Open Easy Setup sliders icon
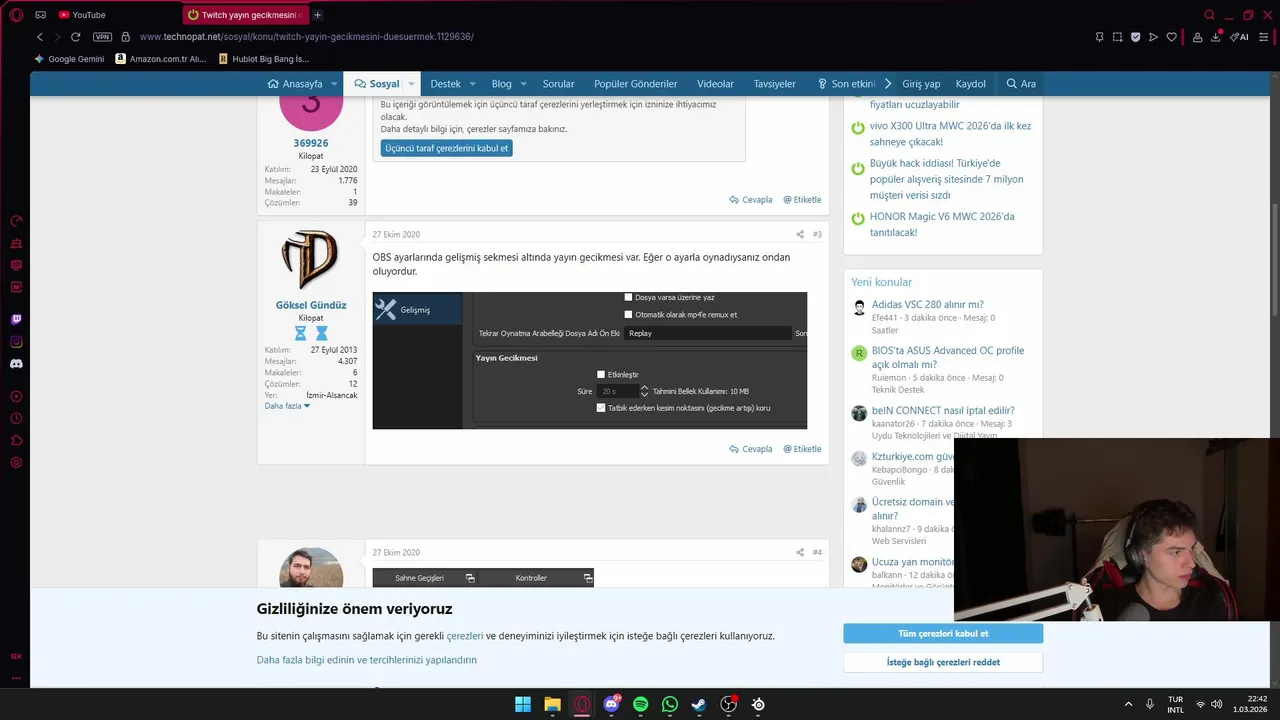 point(1263,37)
